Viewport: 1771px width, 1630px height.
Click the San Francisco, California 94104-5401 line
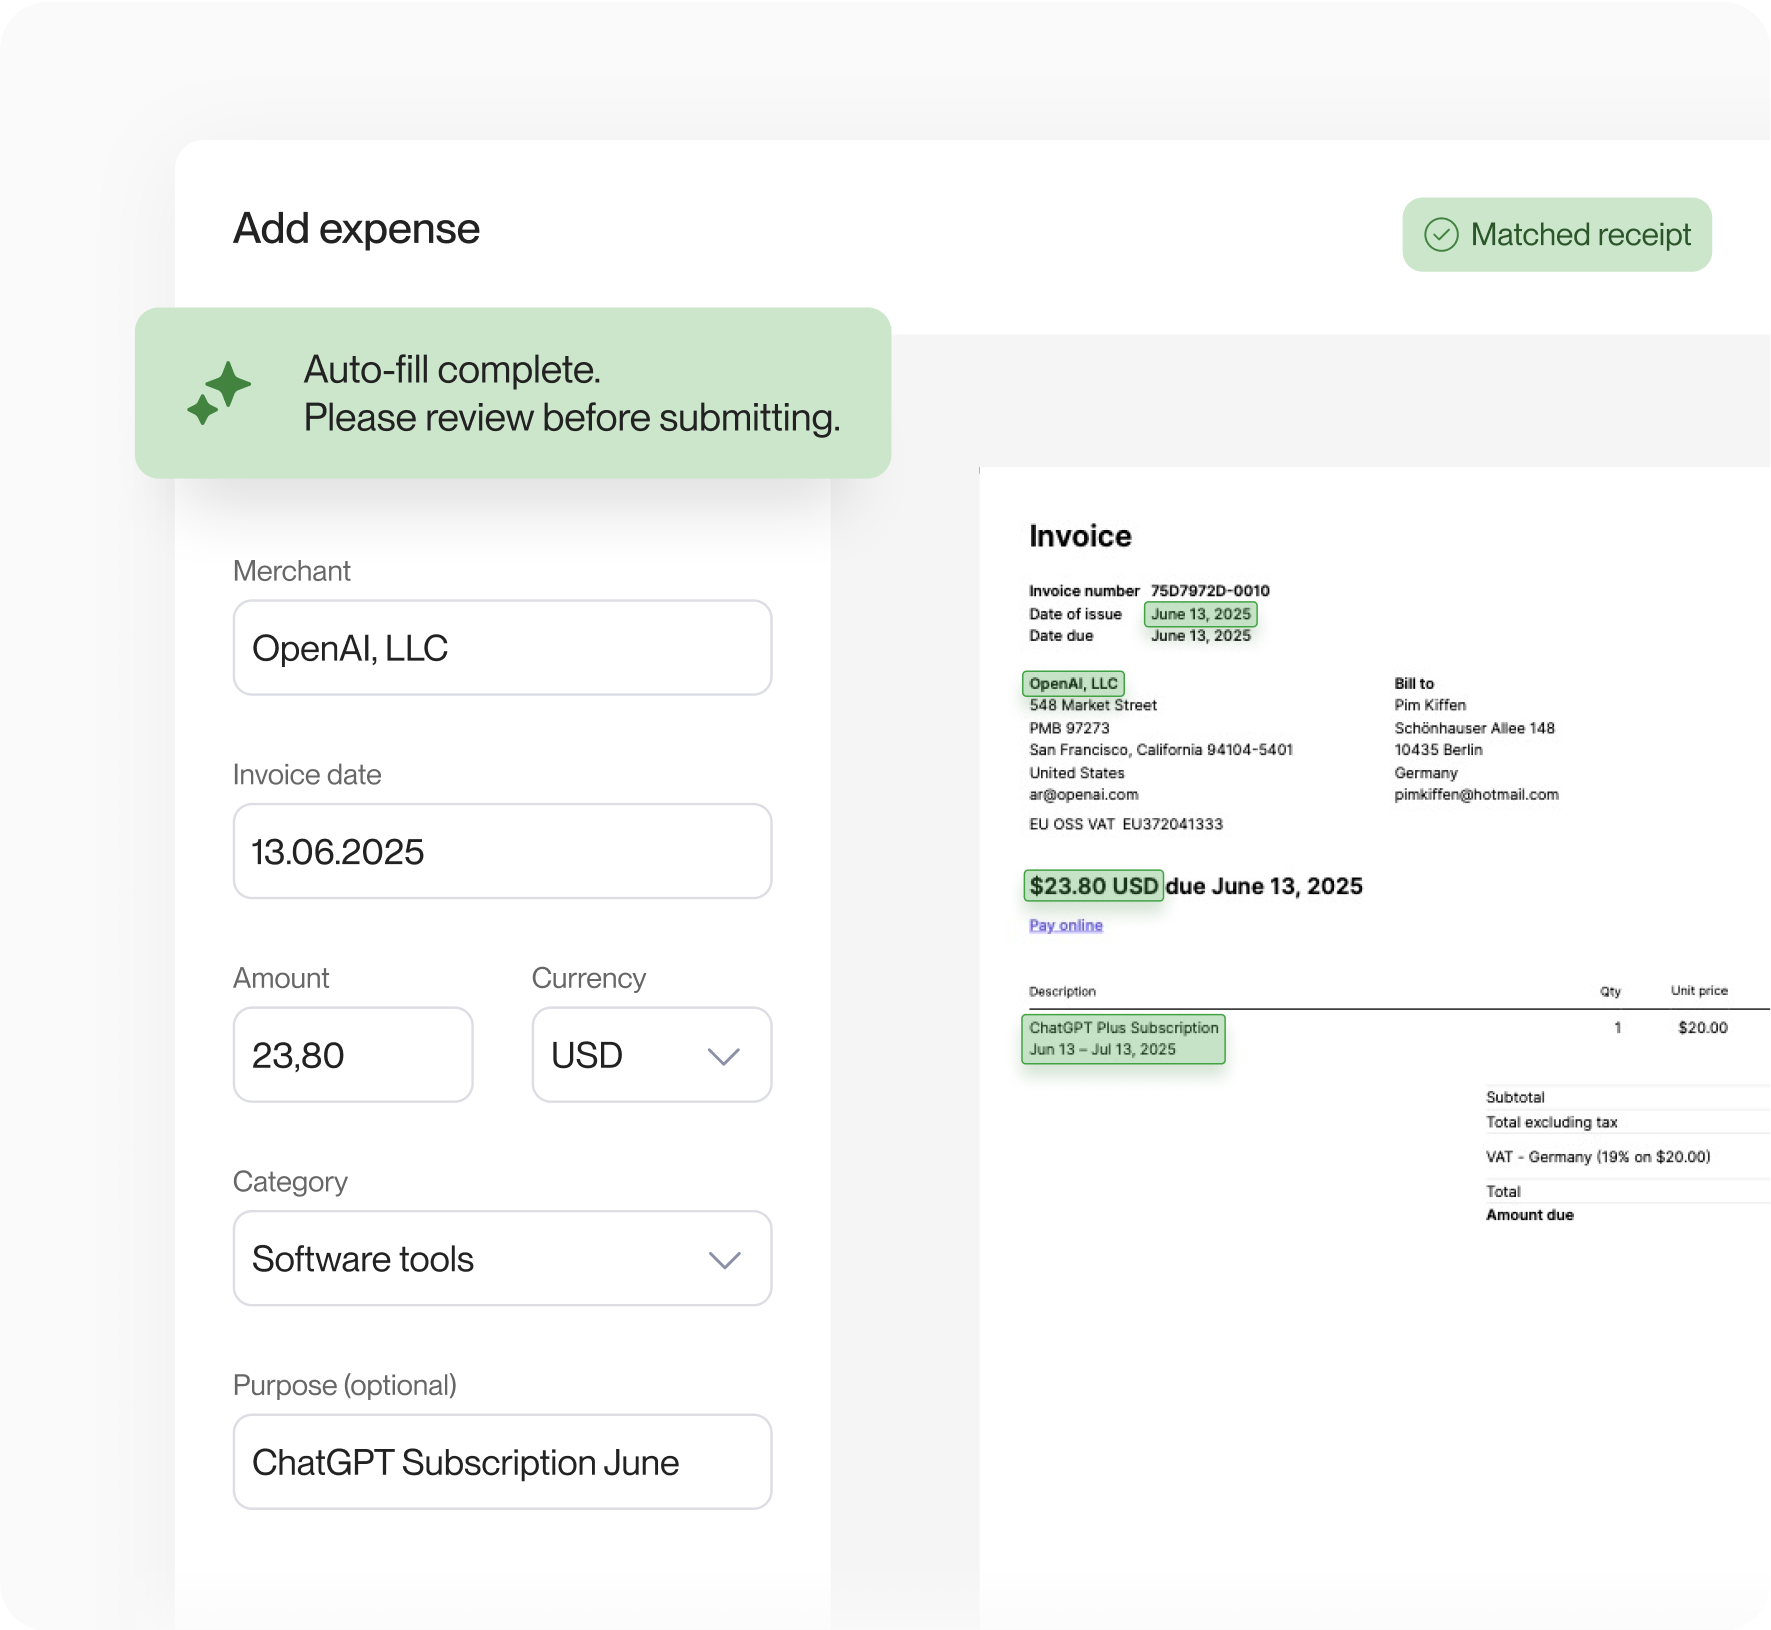click(1161, 750)
